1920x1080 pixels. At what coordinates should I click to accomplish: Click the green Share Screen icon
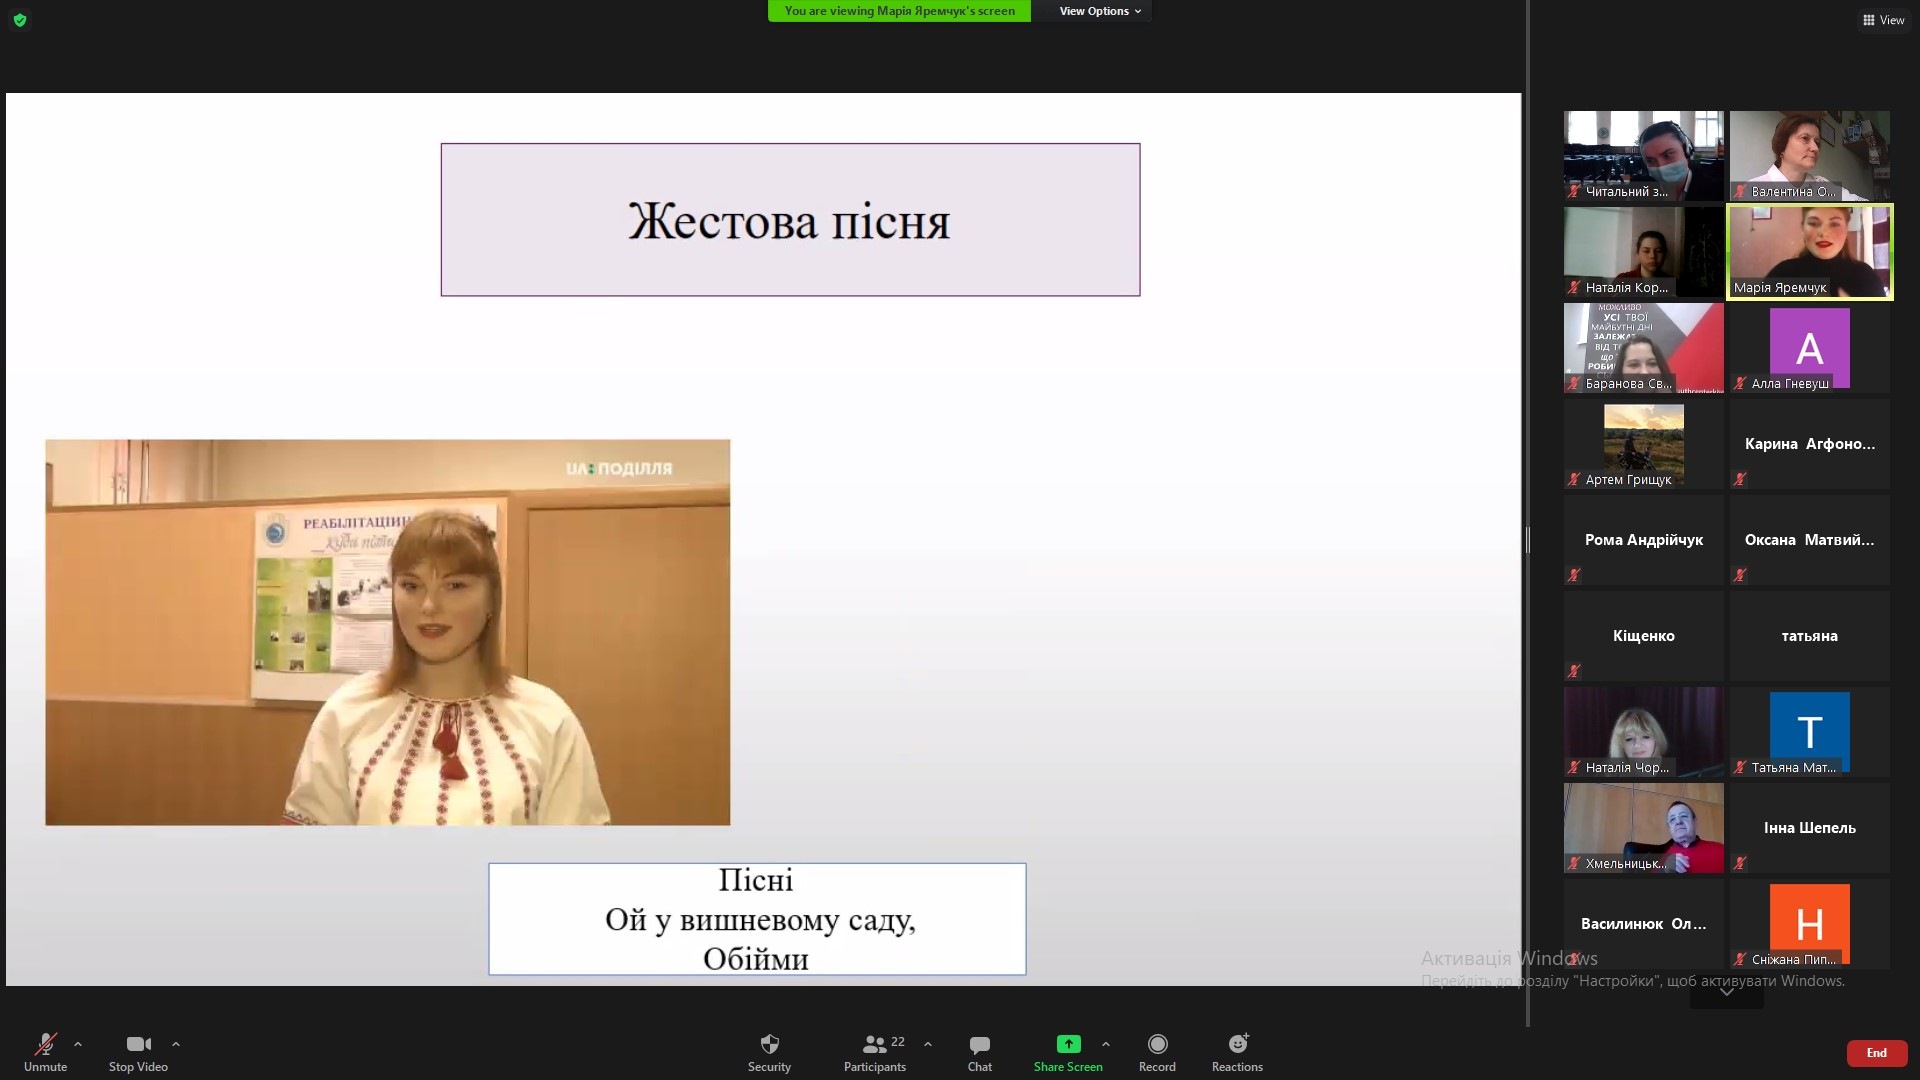pyautogui.click(x=1068, y=1044)
